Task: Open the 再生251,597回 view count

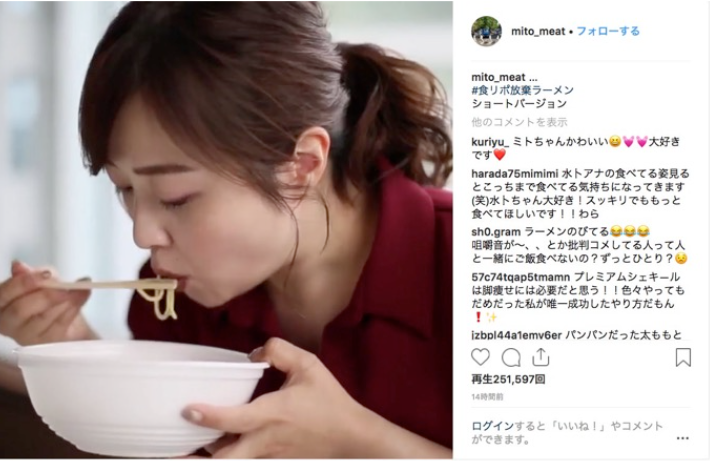Action: 508,379
